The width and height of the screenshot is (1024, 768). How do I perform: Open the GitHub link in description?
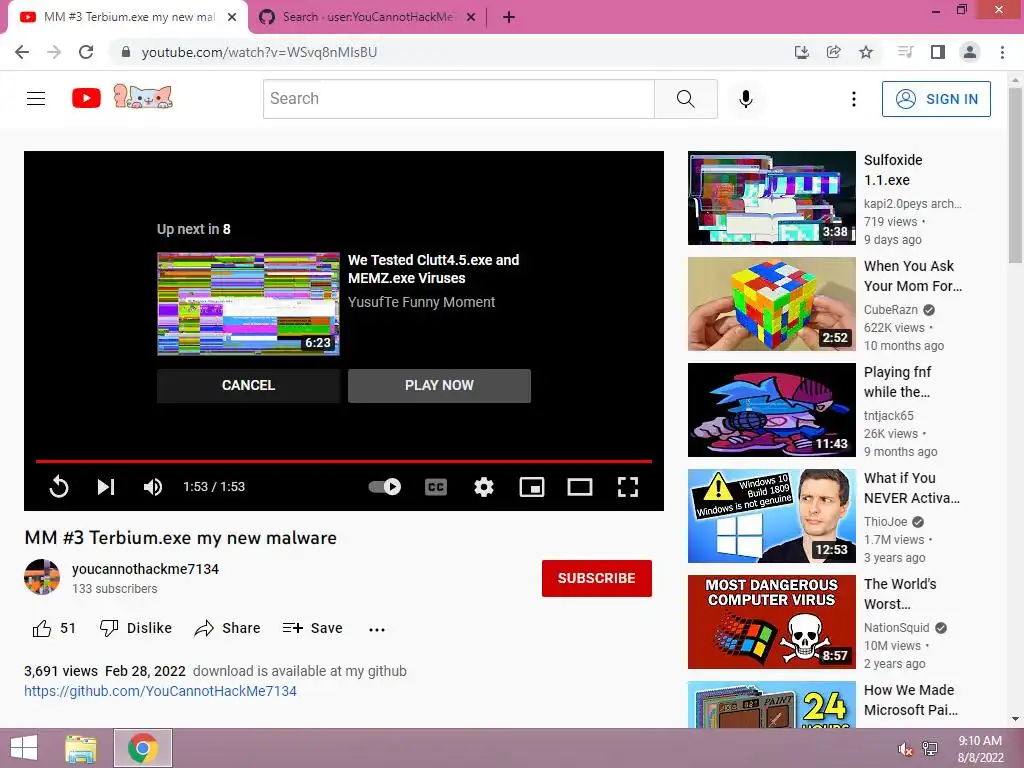point(160,691)
